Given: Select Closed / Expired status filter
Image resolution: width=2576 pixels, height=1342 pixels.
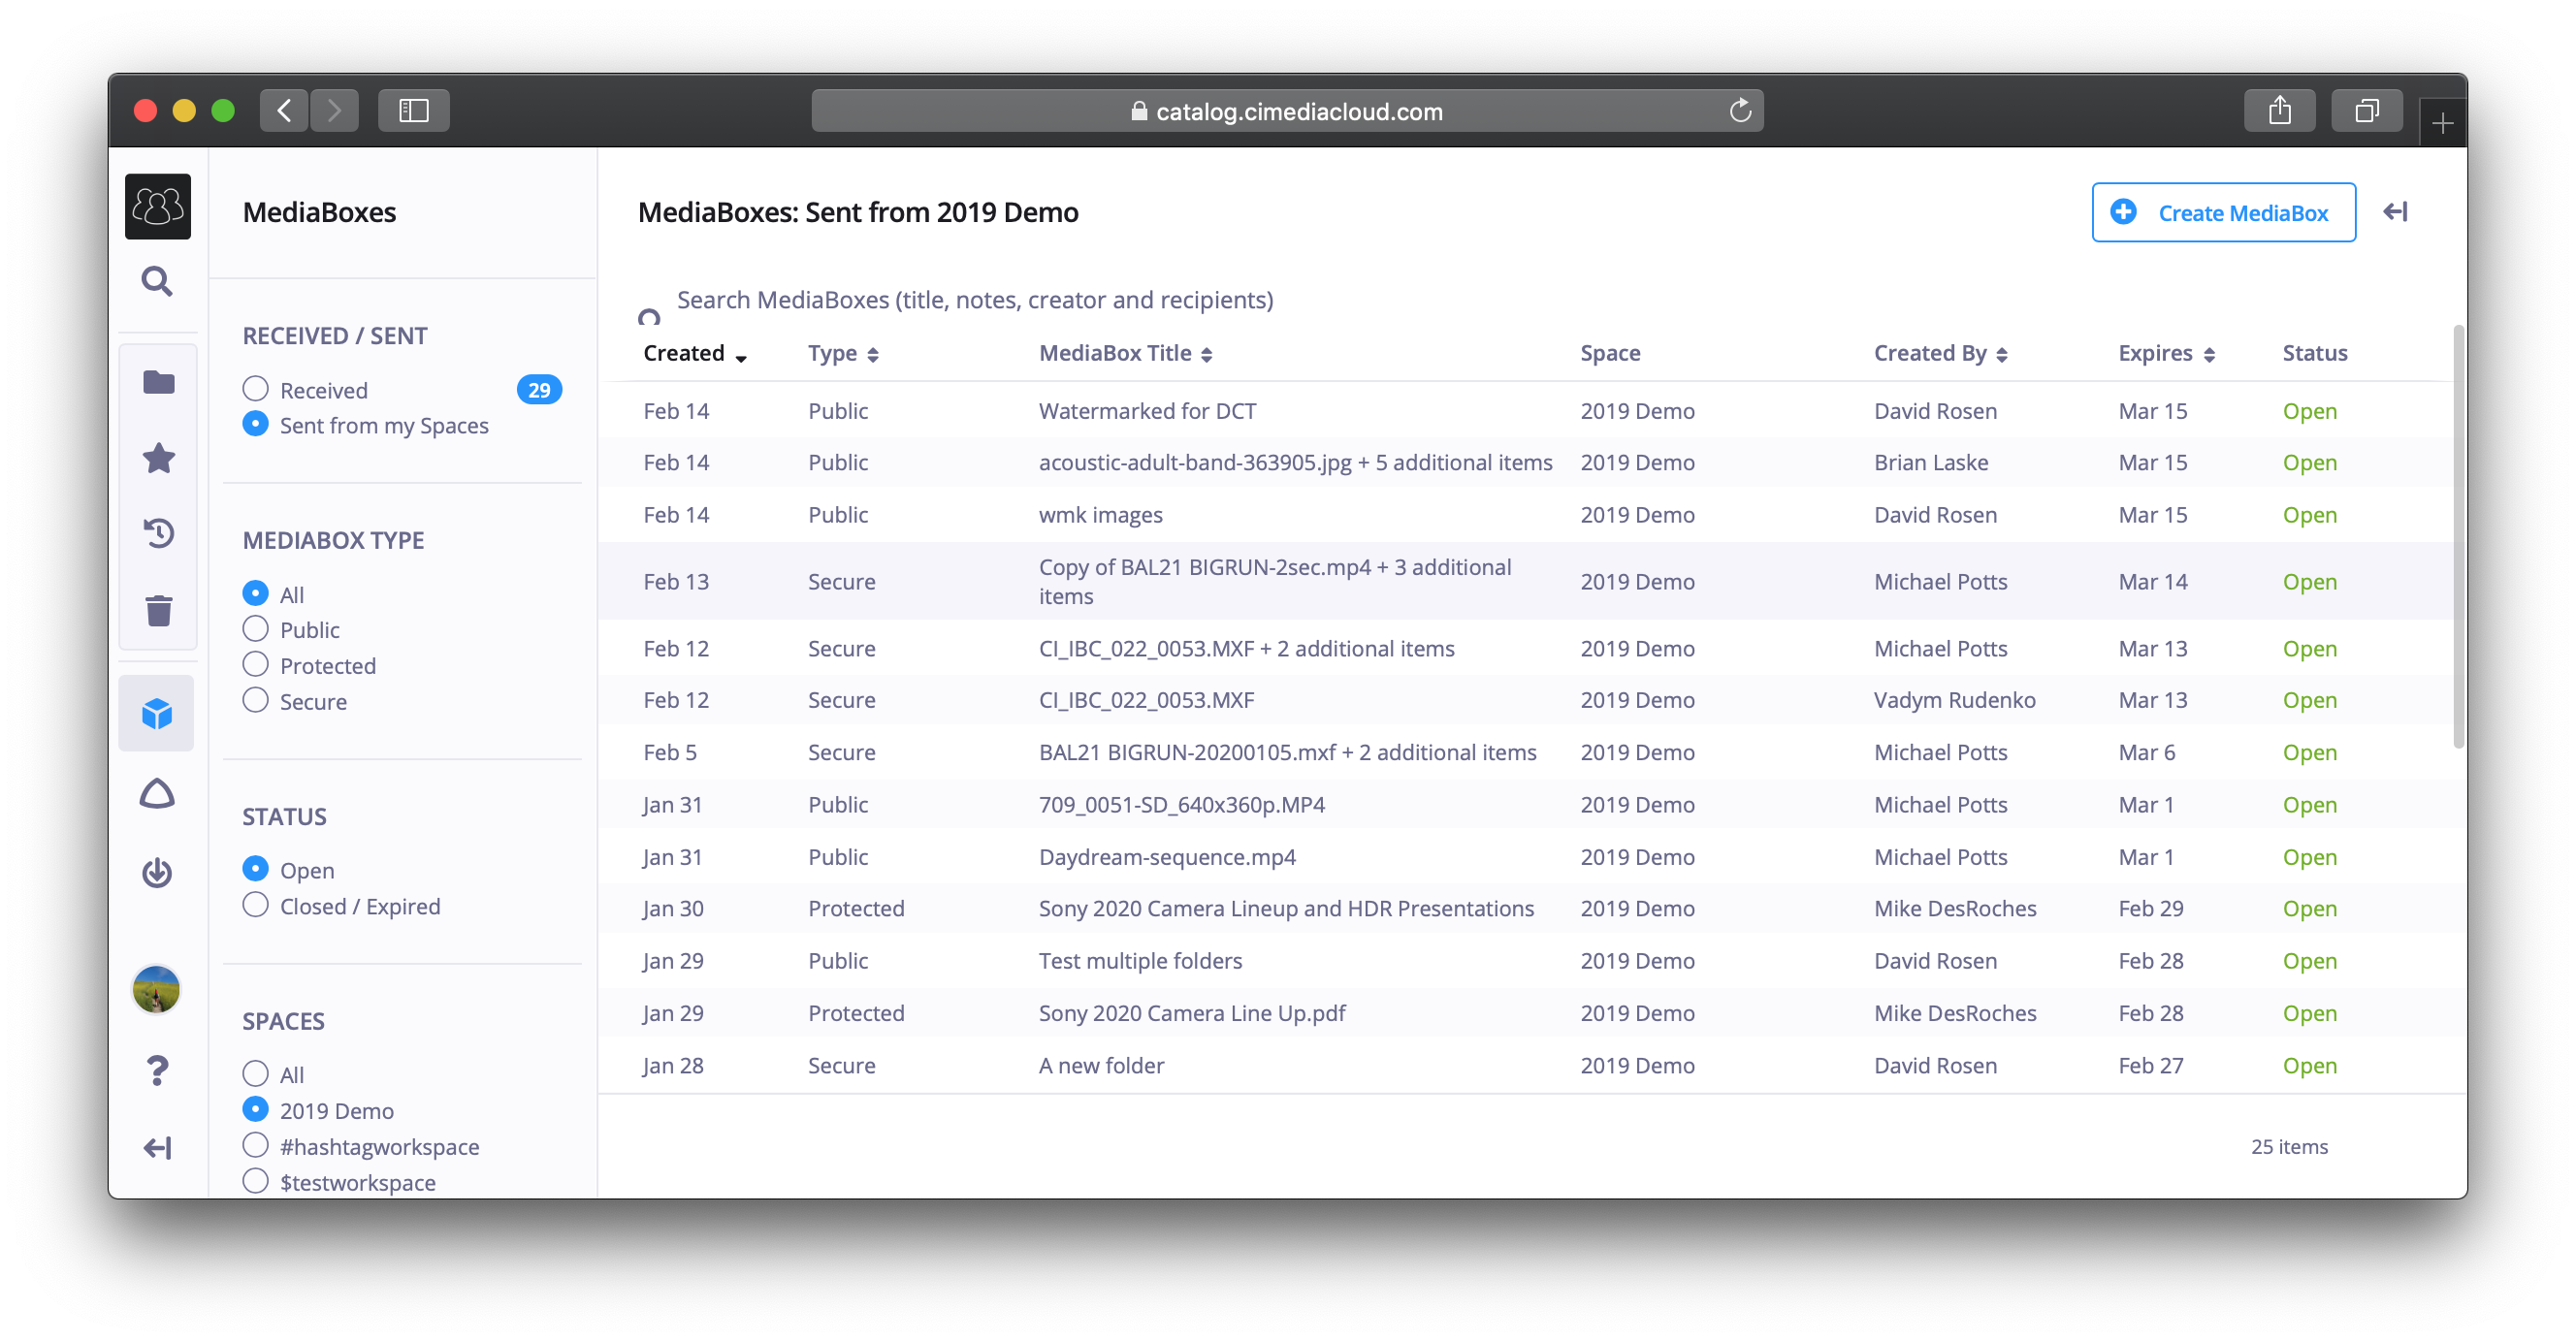Looking at the screenshot, I should pos(255,905).
